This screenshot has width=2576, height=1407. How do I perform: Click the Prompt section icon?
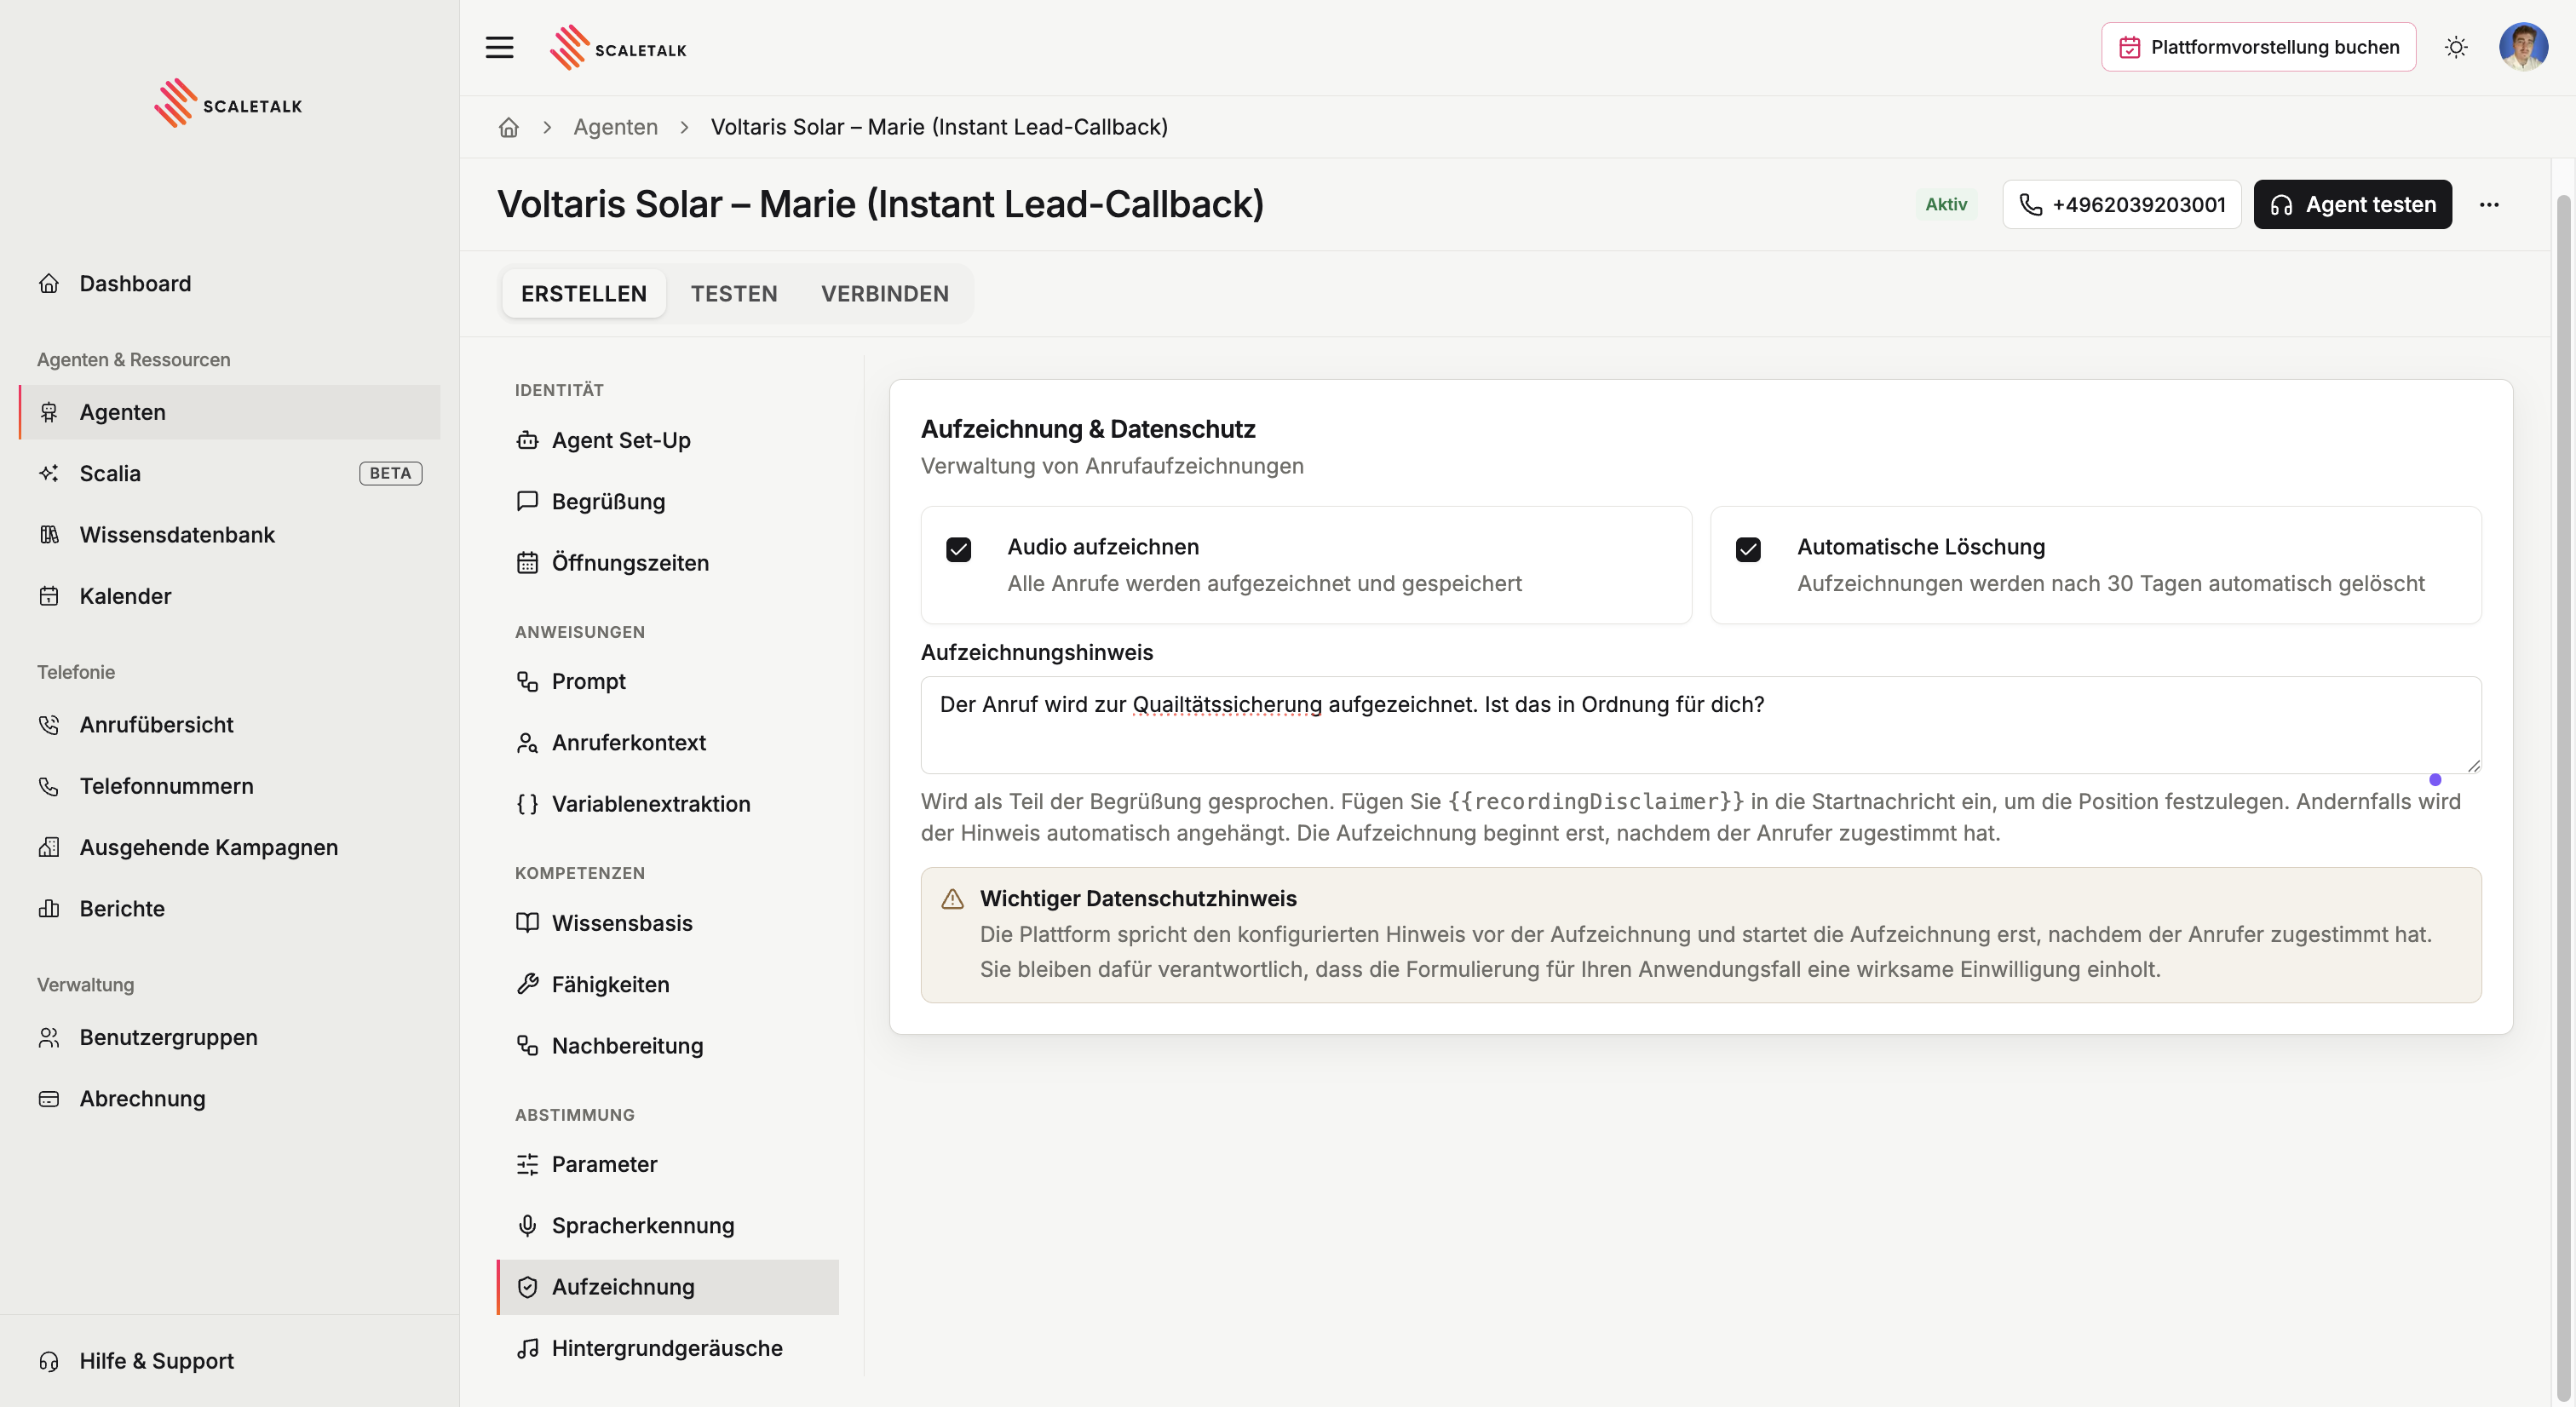coord(527,681)
